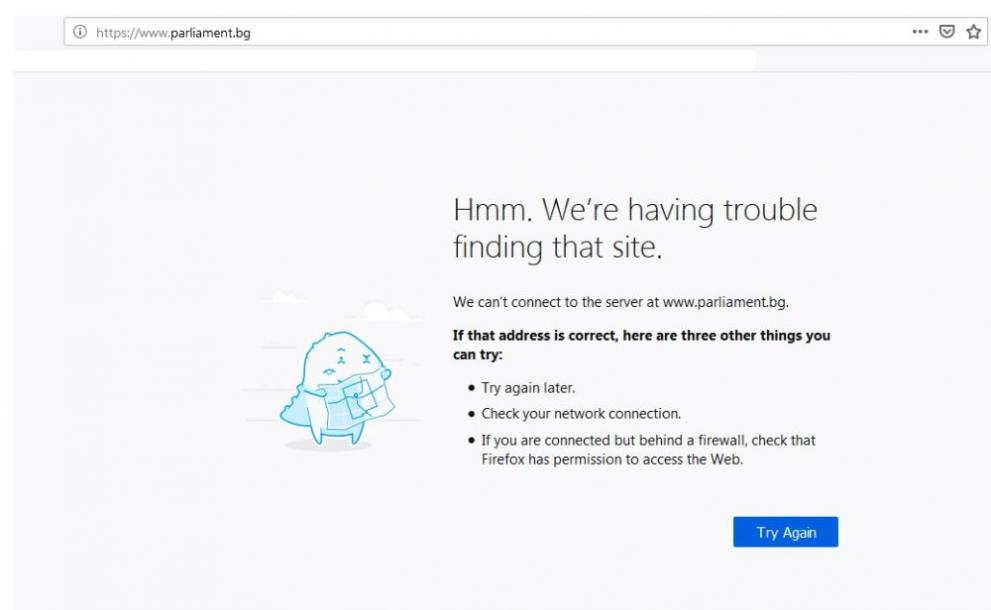Screen dimensions: 991x610
Task: Open the page actions three-dot menu
Action: [x=920, y=32]
